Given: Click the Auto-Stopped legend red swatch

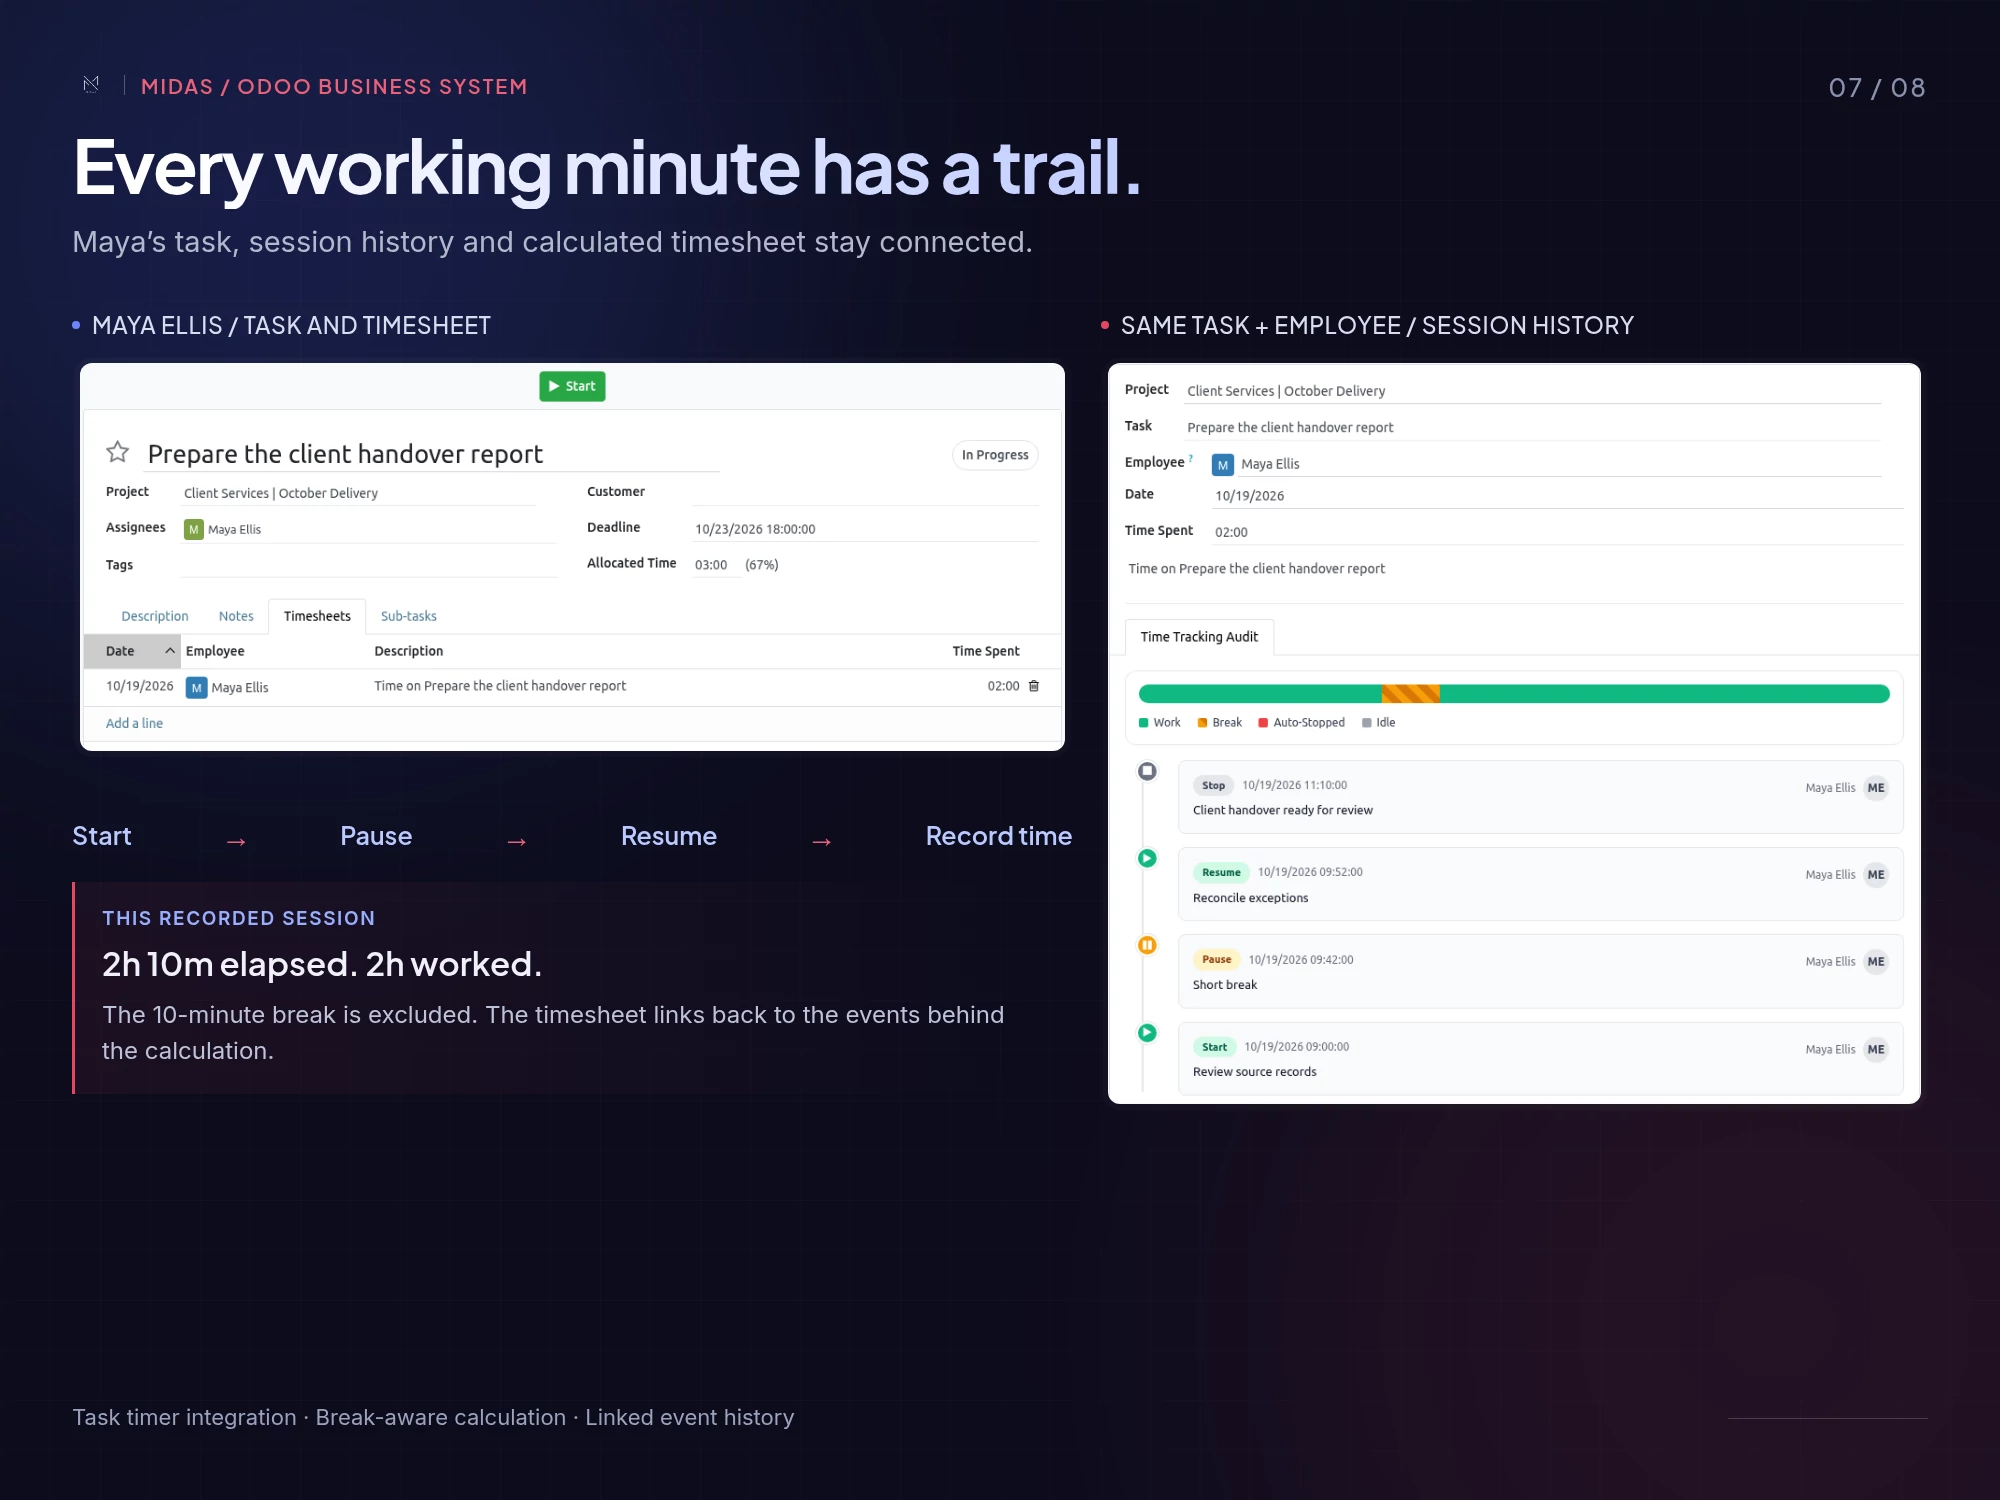Looking at the screenshot, I should click(x=1263, y=723).
